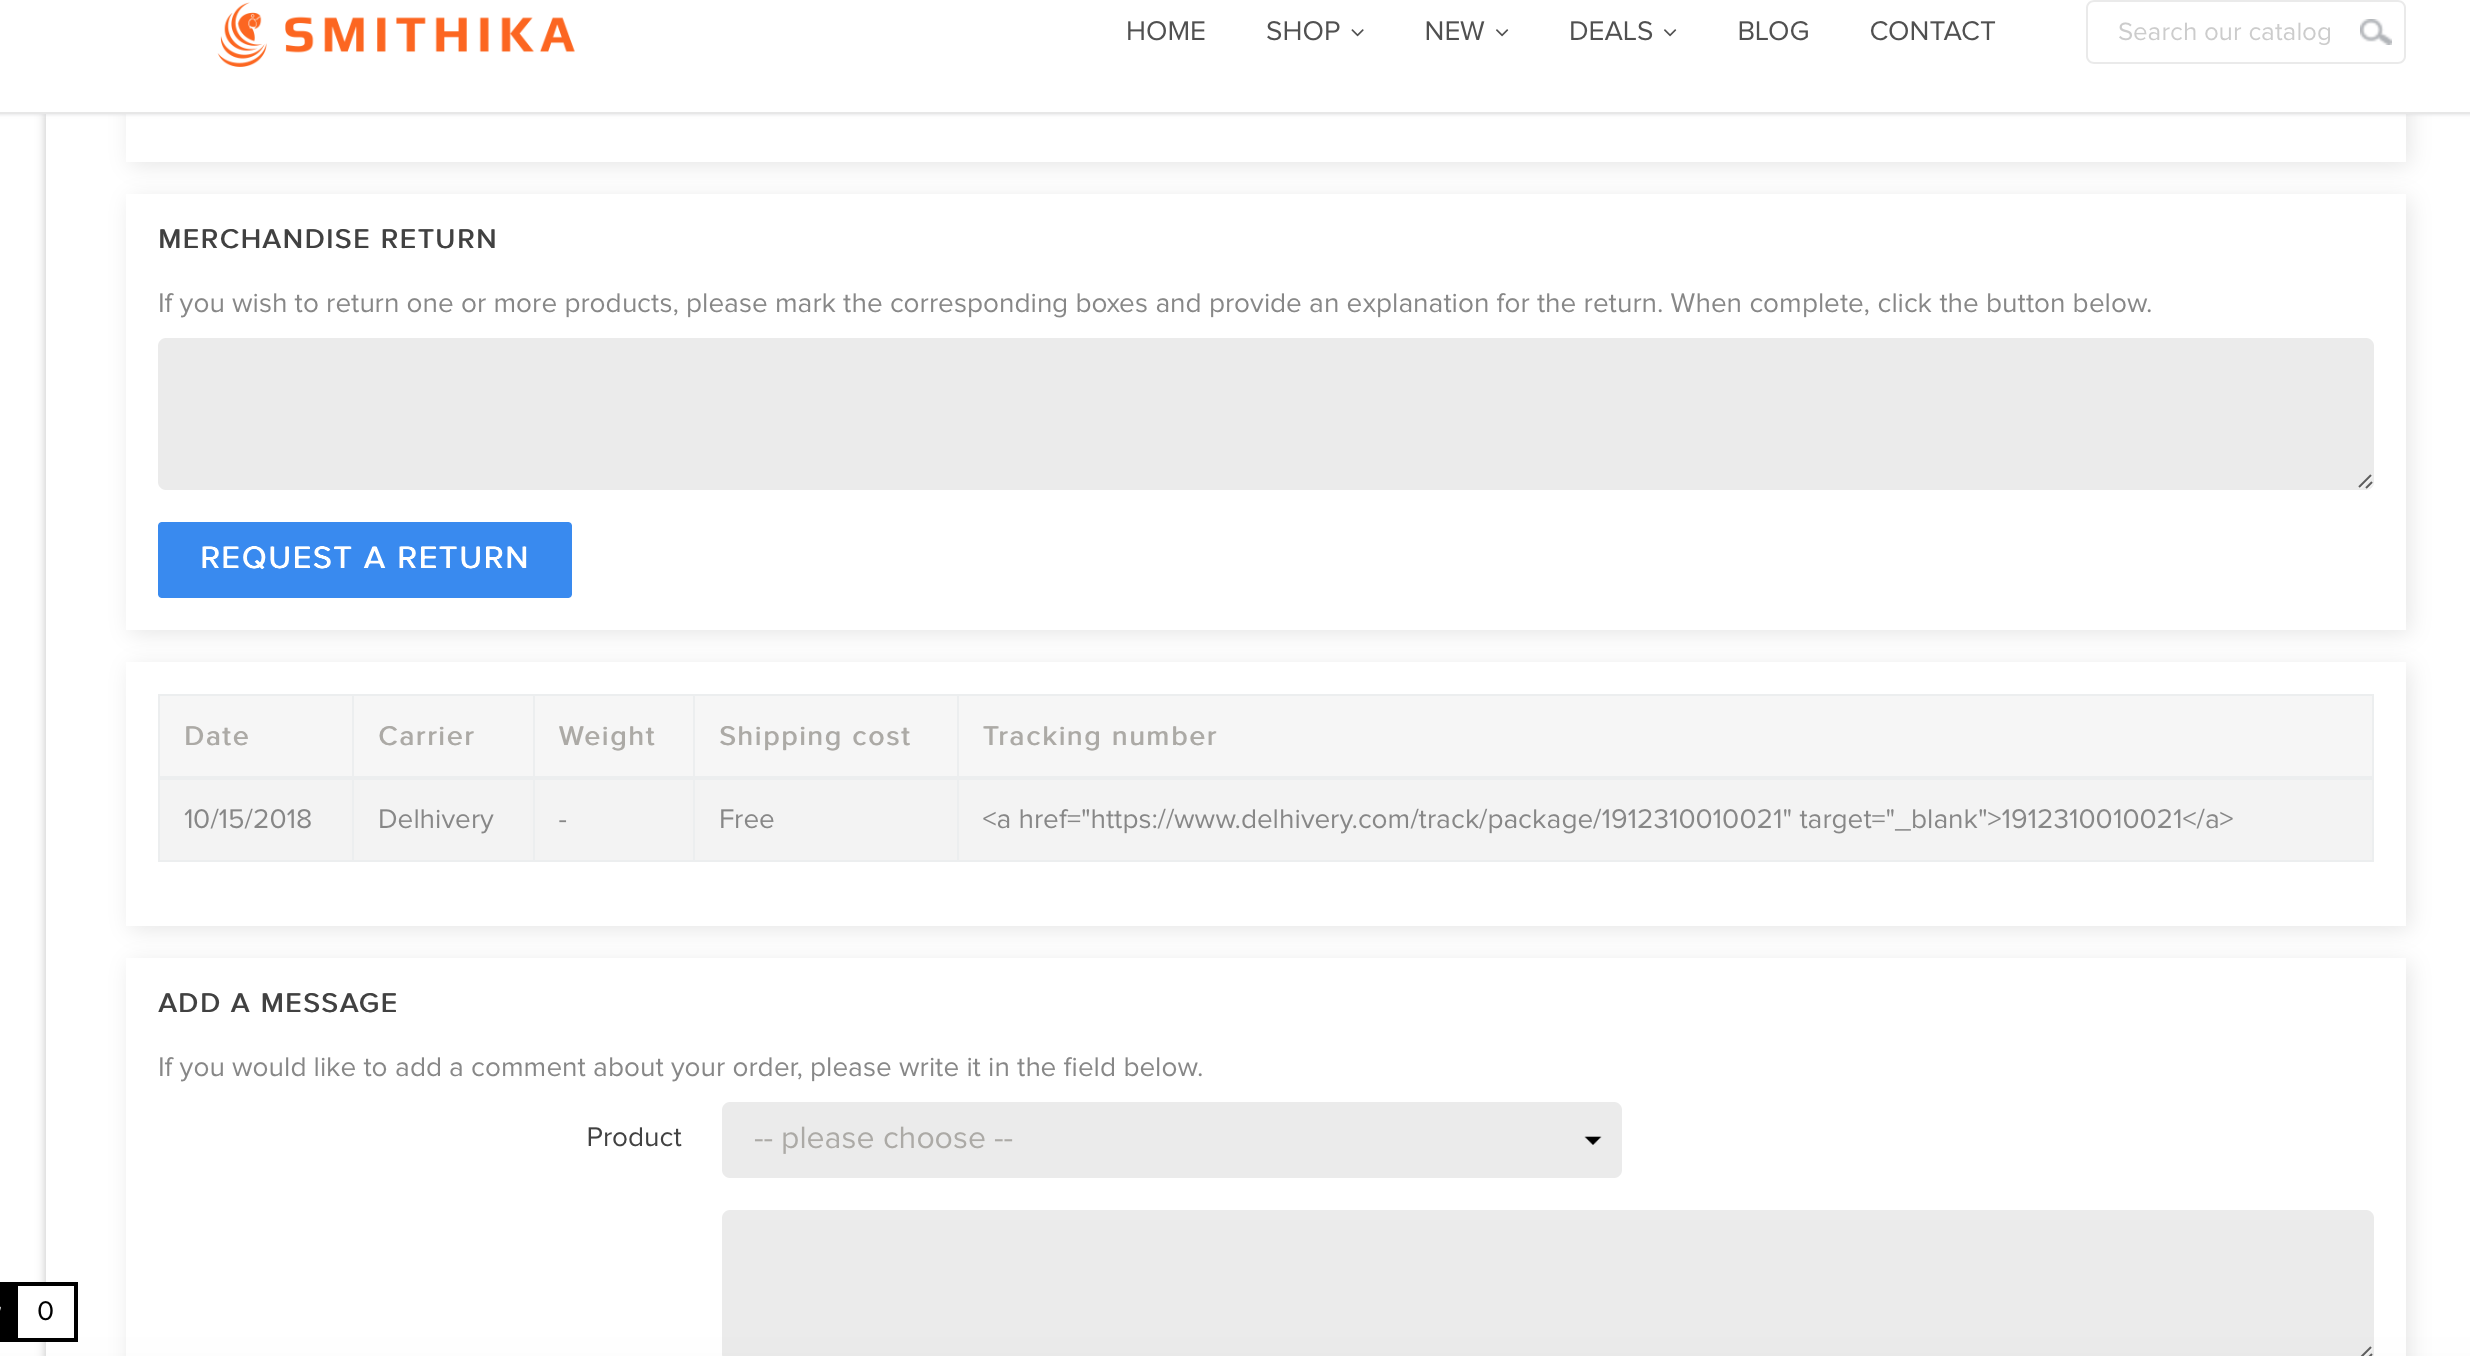Go to the HOME menu item
Screen dimensions: 2470x1356
click(1165, 31)
